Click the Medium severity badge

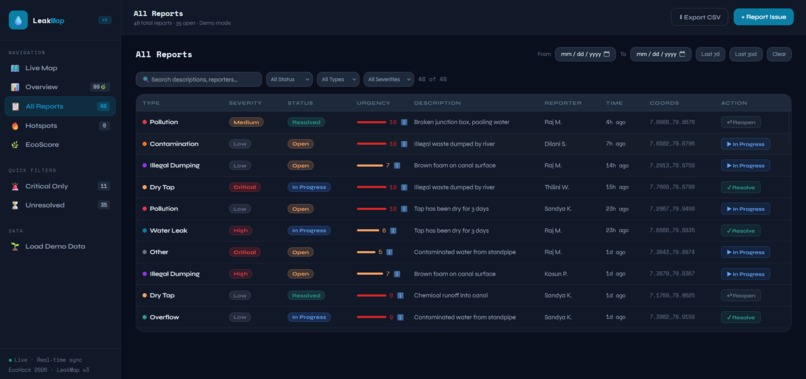tap(246, 122)
